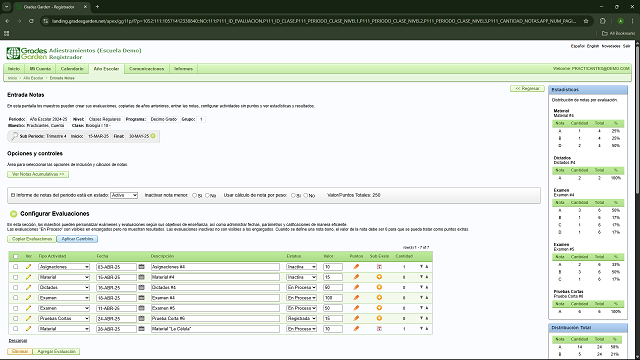The image size is (640, 360).
Task: Open the calendar picker for Asignaciones #4 date
Action: 142,267
